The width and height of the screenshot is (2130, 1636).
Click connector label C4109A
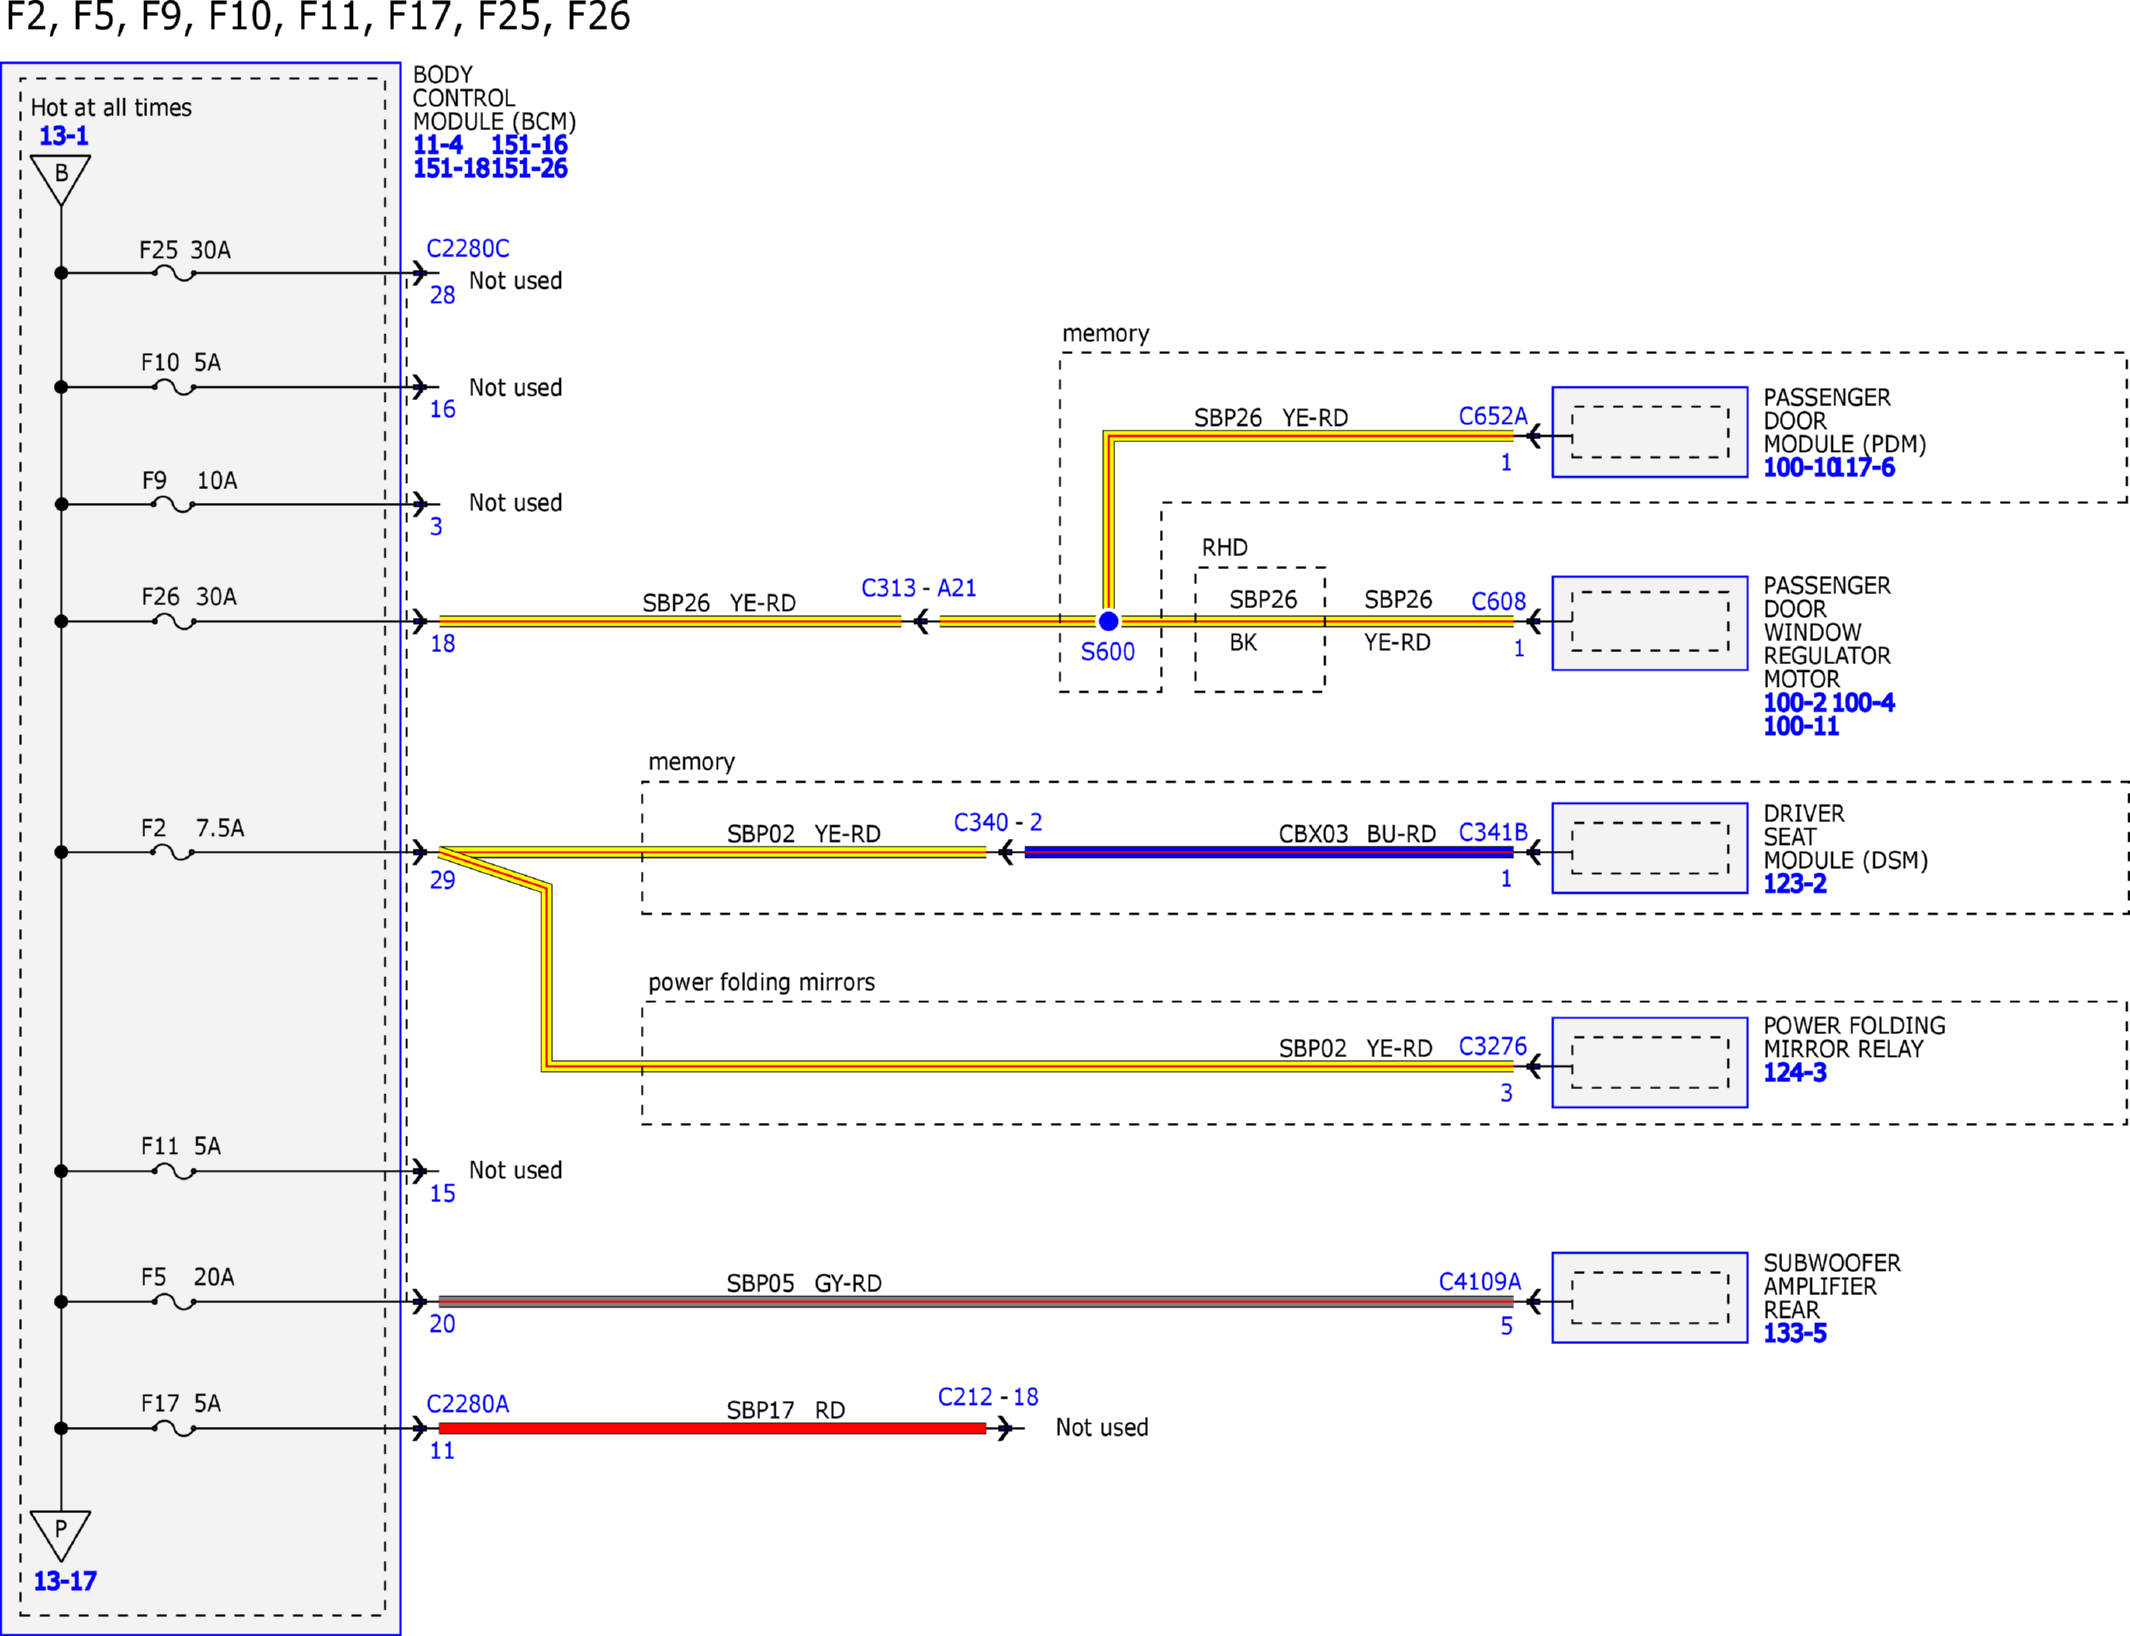(x=1480, y=1282)
